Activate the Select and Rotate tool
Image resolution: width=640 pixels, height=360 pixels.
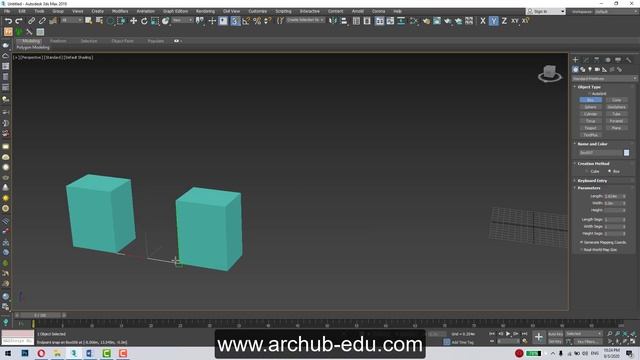pos(144,21)
